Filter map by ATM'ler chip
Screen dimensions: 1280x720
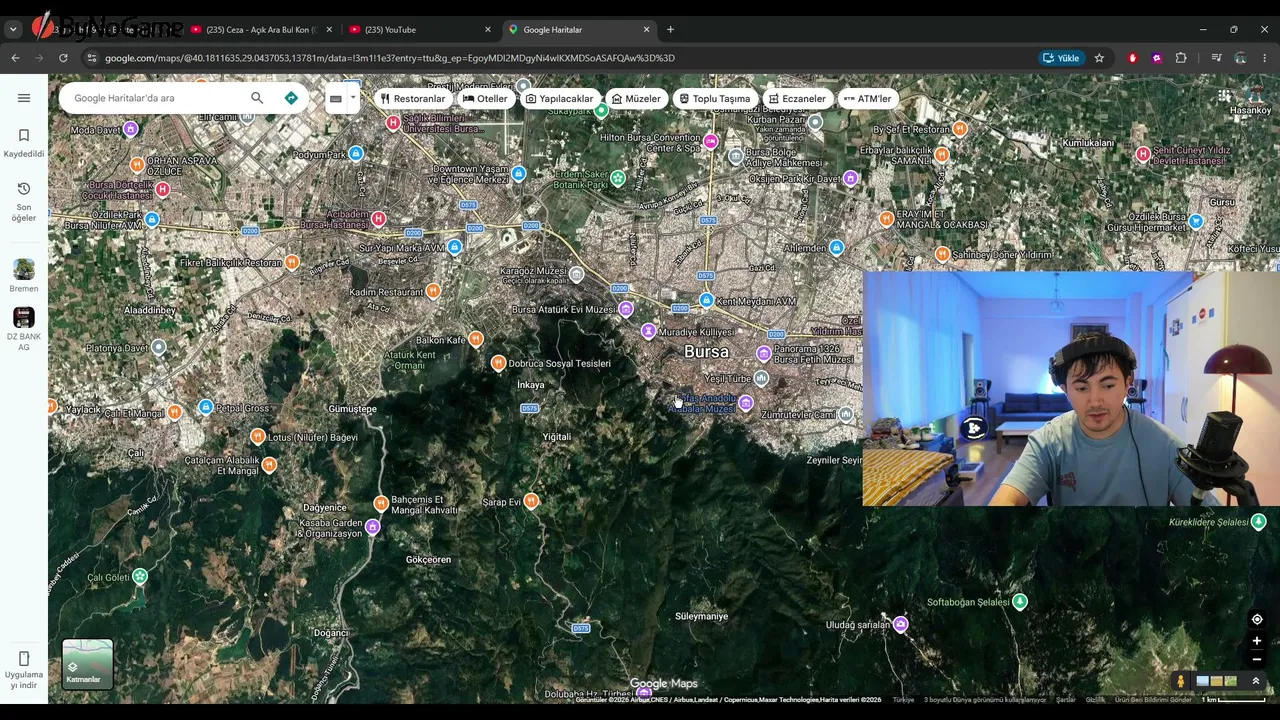coord(867,99)
